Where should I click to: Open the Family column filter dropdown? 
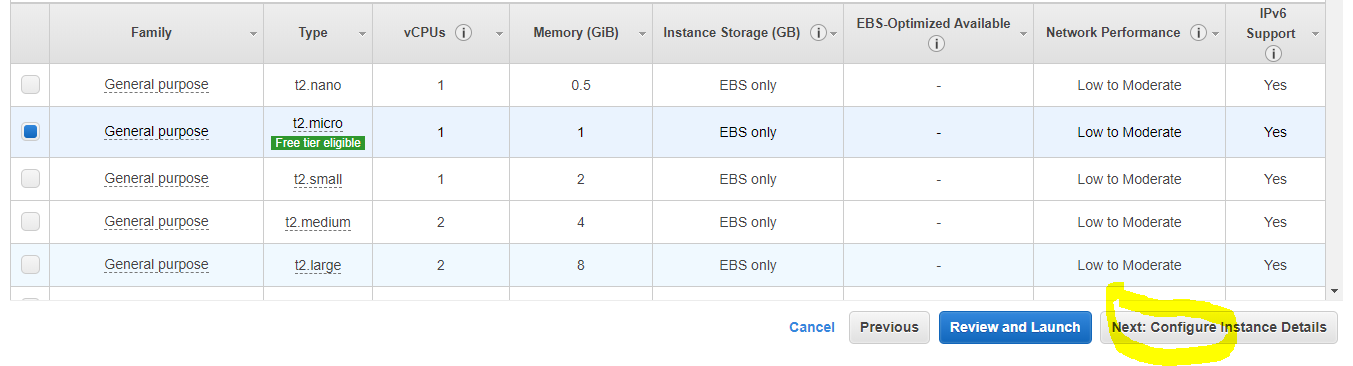[x=253, y=34]
